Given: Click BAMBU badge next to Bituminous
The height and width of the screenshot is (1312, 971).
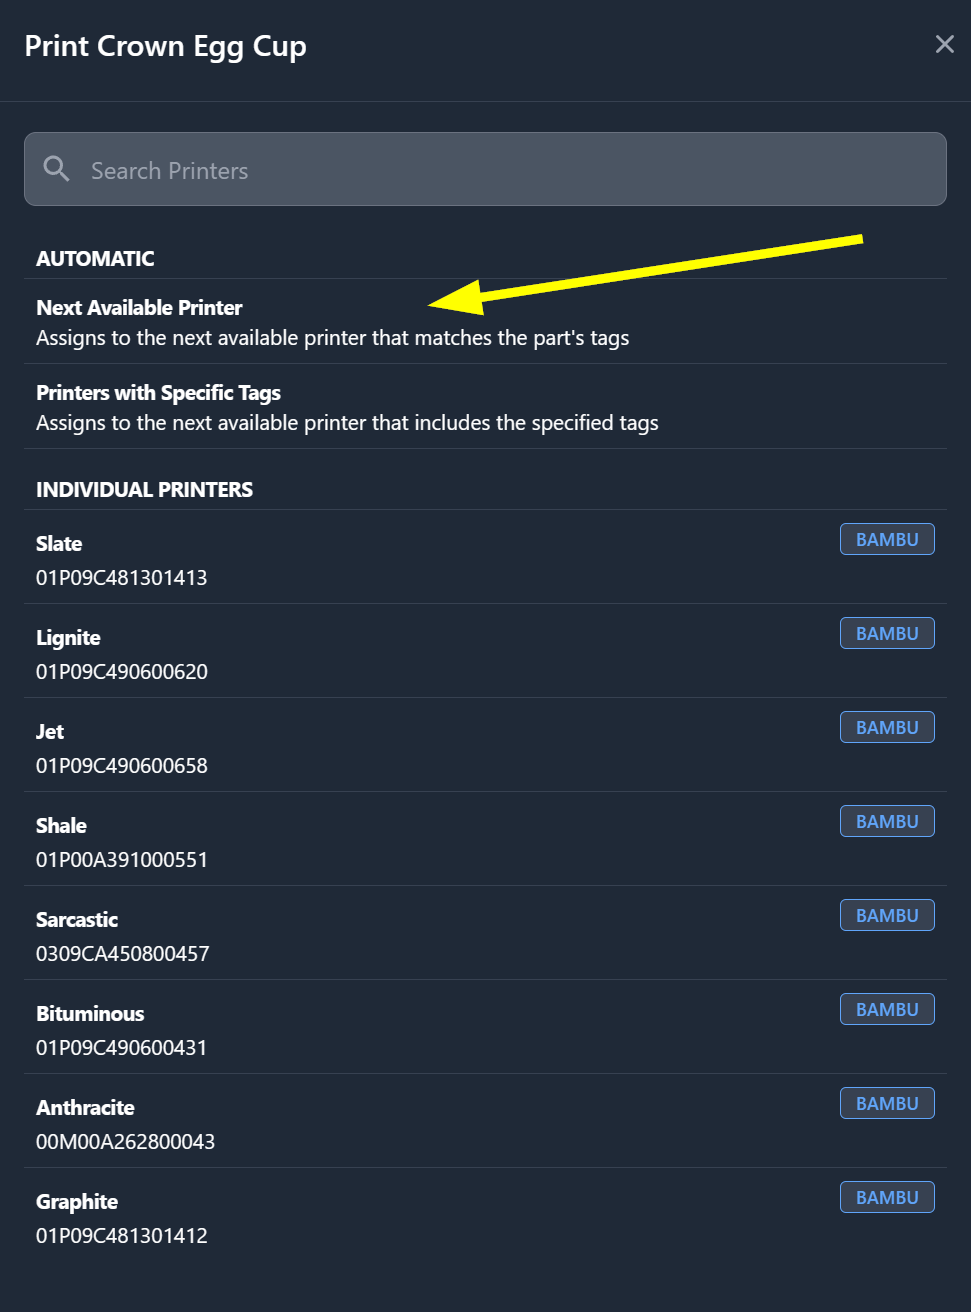Looking at the screenshot, I should [887, 1009].
